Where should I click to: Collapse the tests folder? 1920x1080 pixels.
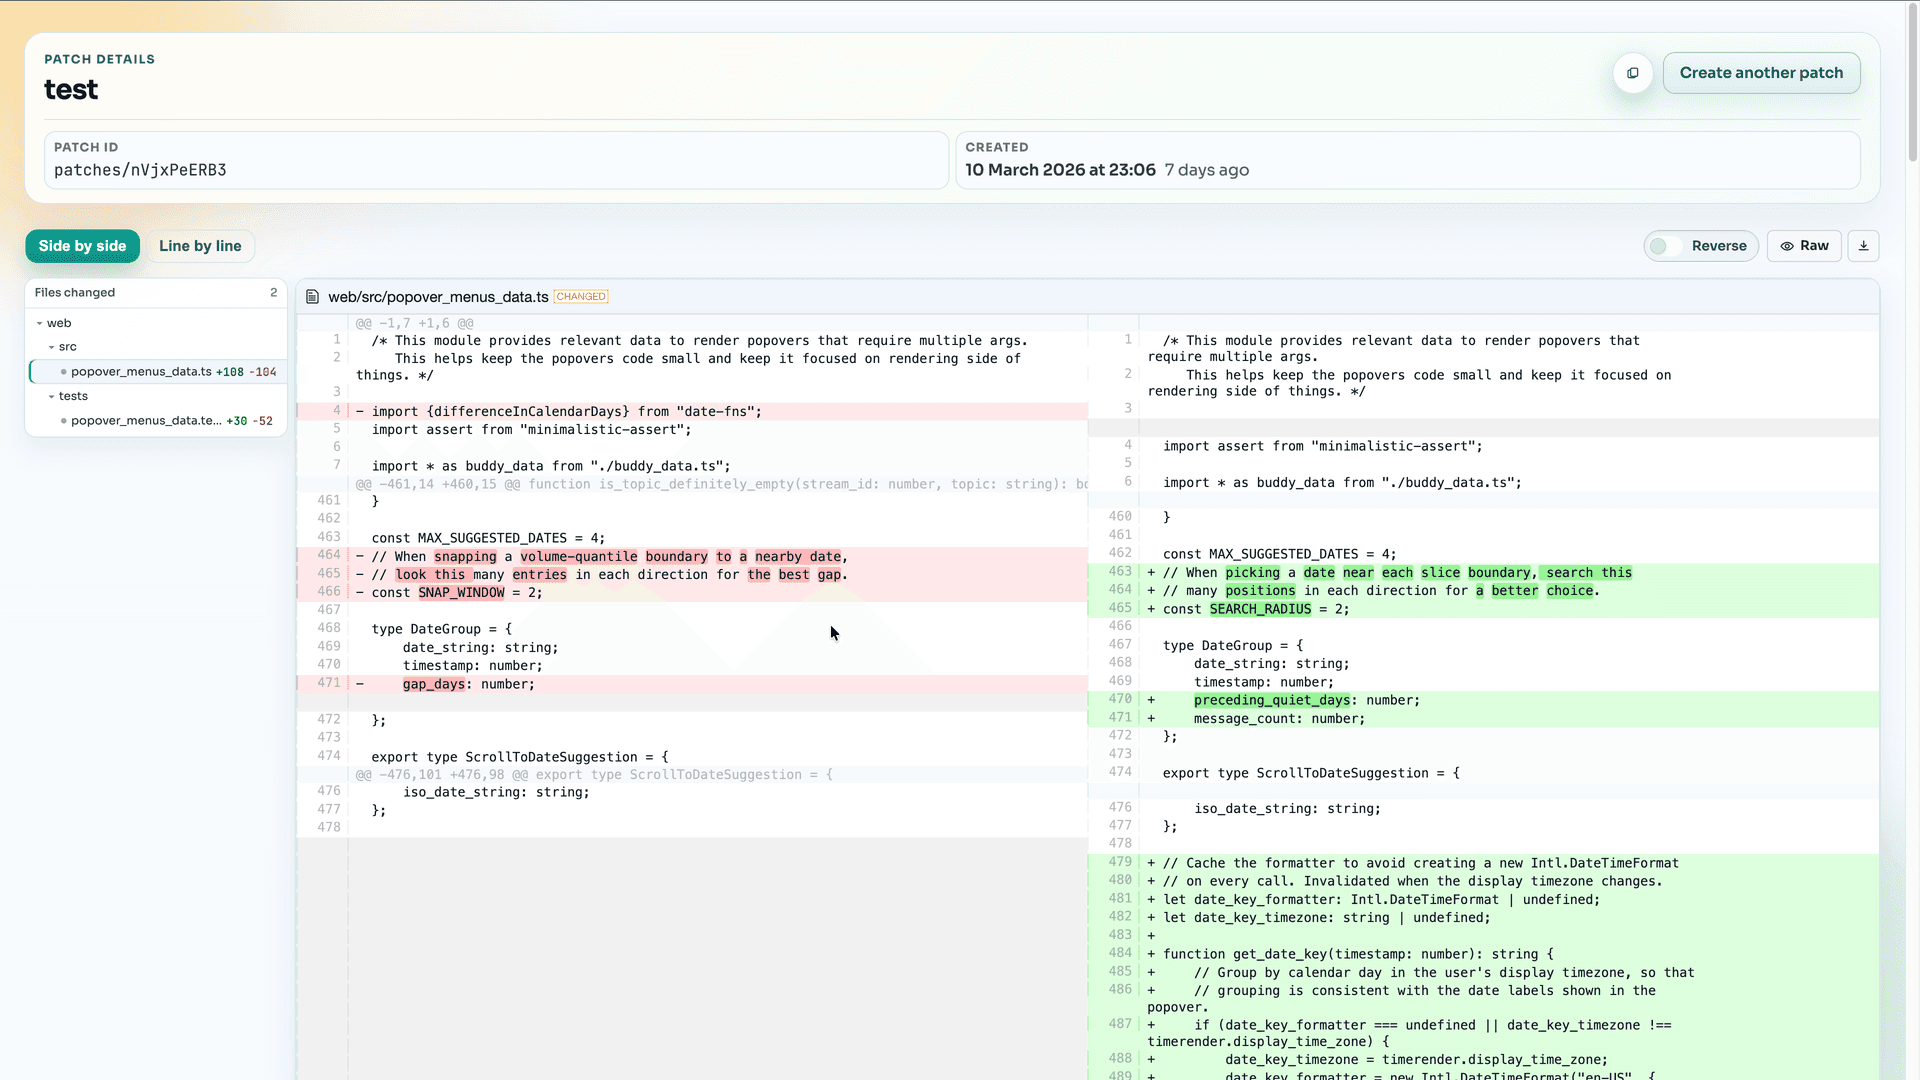[50, 396]
